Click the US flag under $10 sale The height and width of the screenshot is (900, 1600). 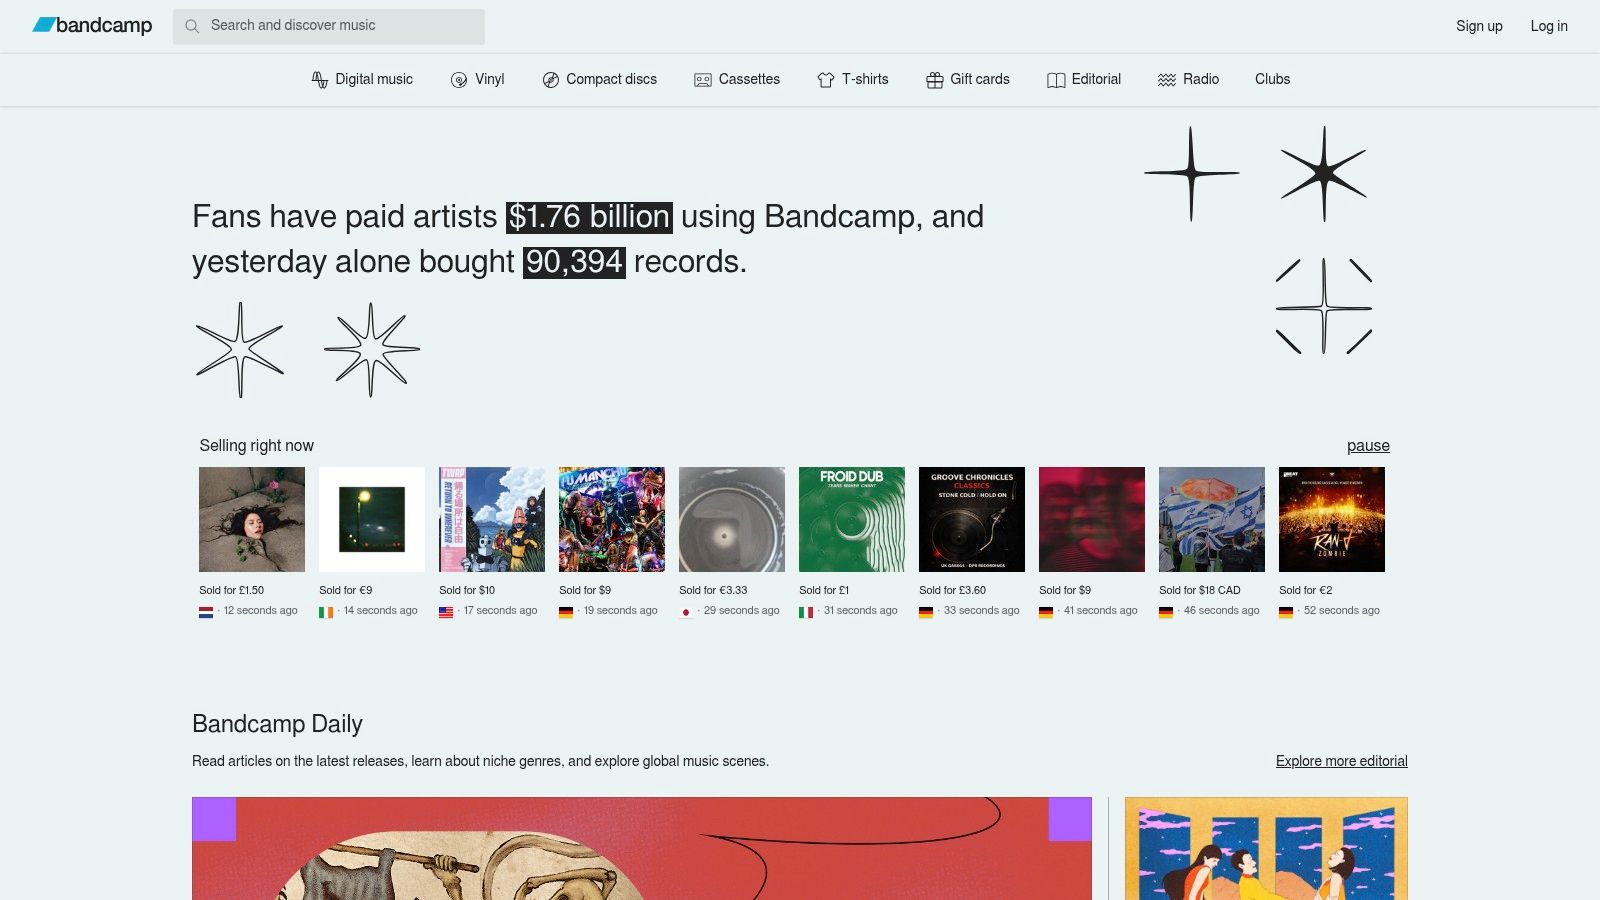pyautogui.click(x=446, y=612)
